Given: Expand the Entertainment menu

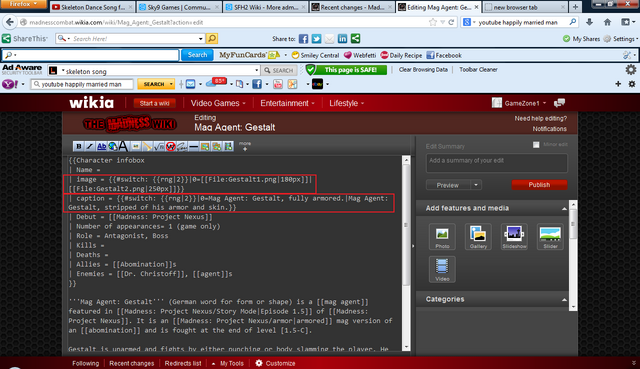Looking at the screenshot, I should click(x=287, y=103).
